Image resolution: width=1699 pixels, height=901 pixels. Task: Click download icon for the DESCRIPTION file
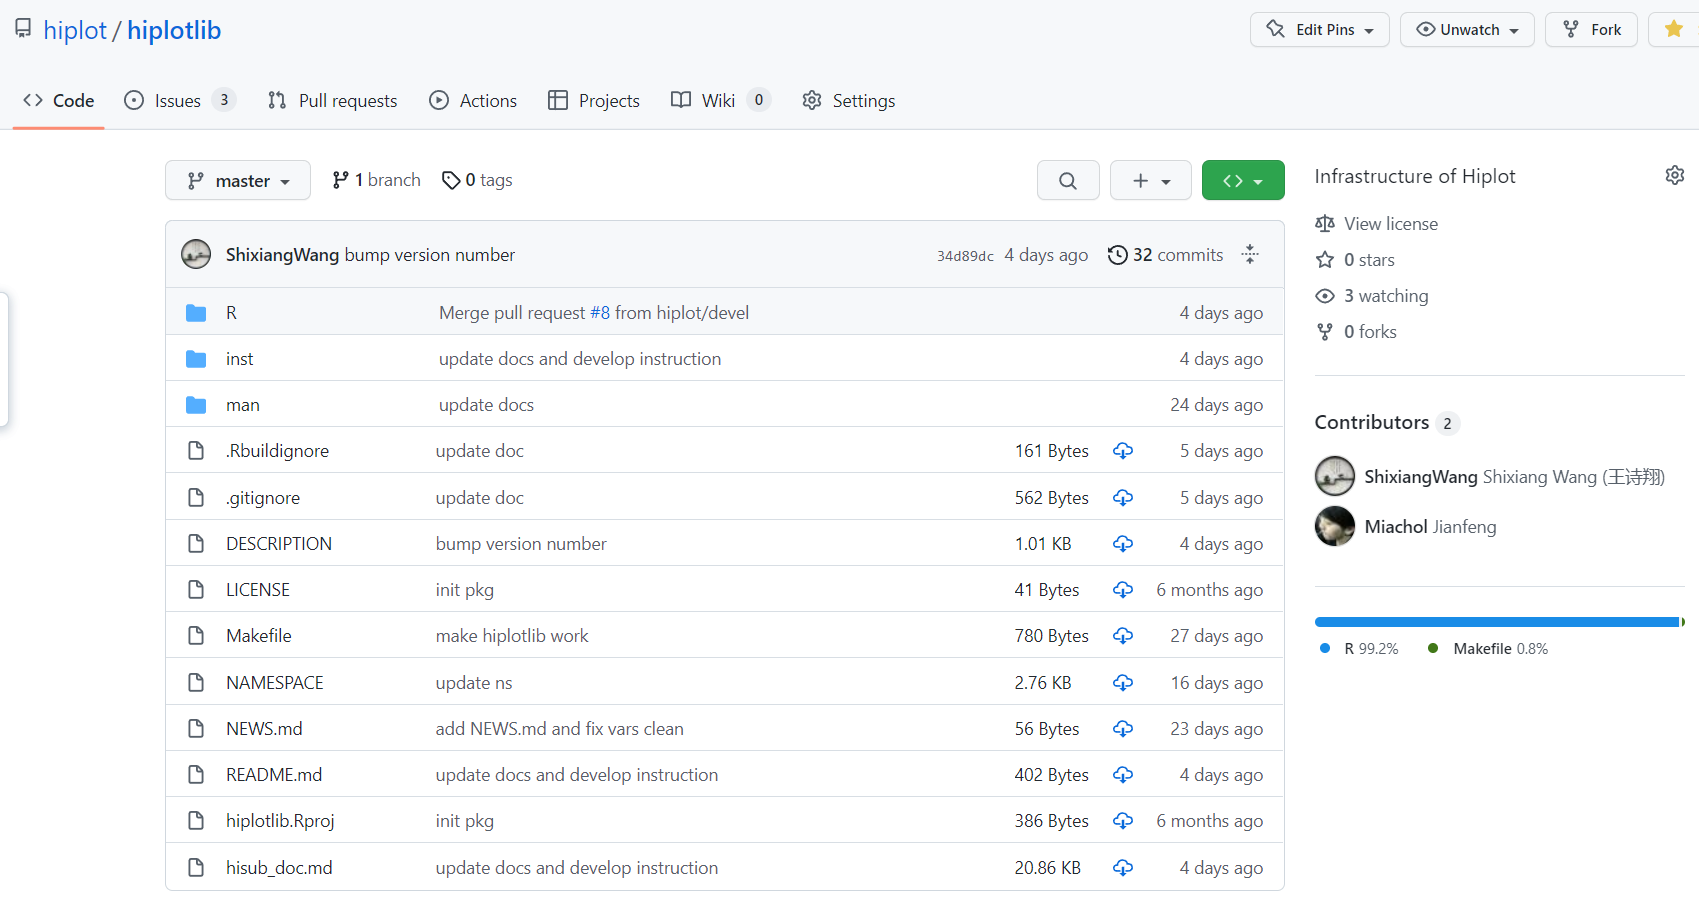point(1123,544)
